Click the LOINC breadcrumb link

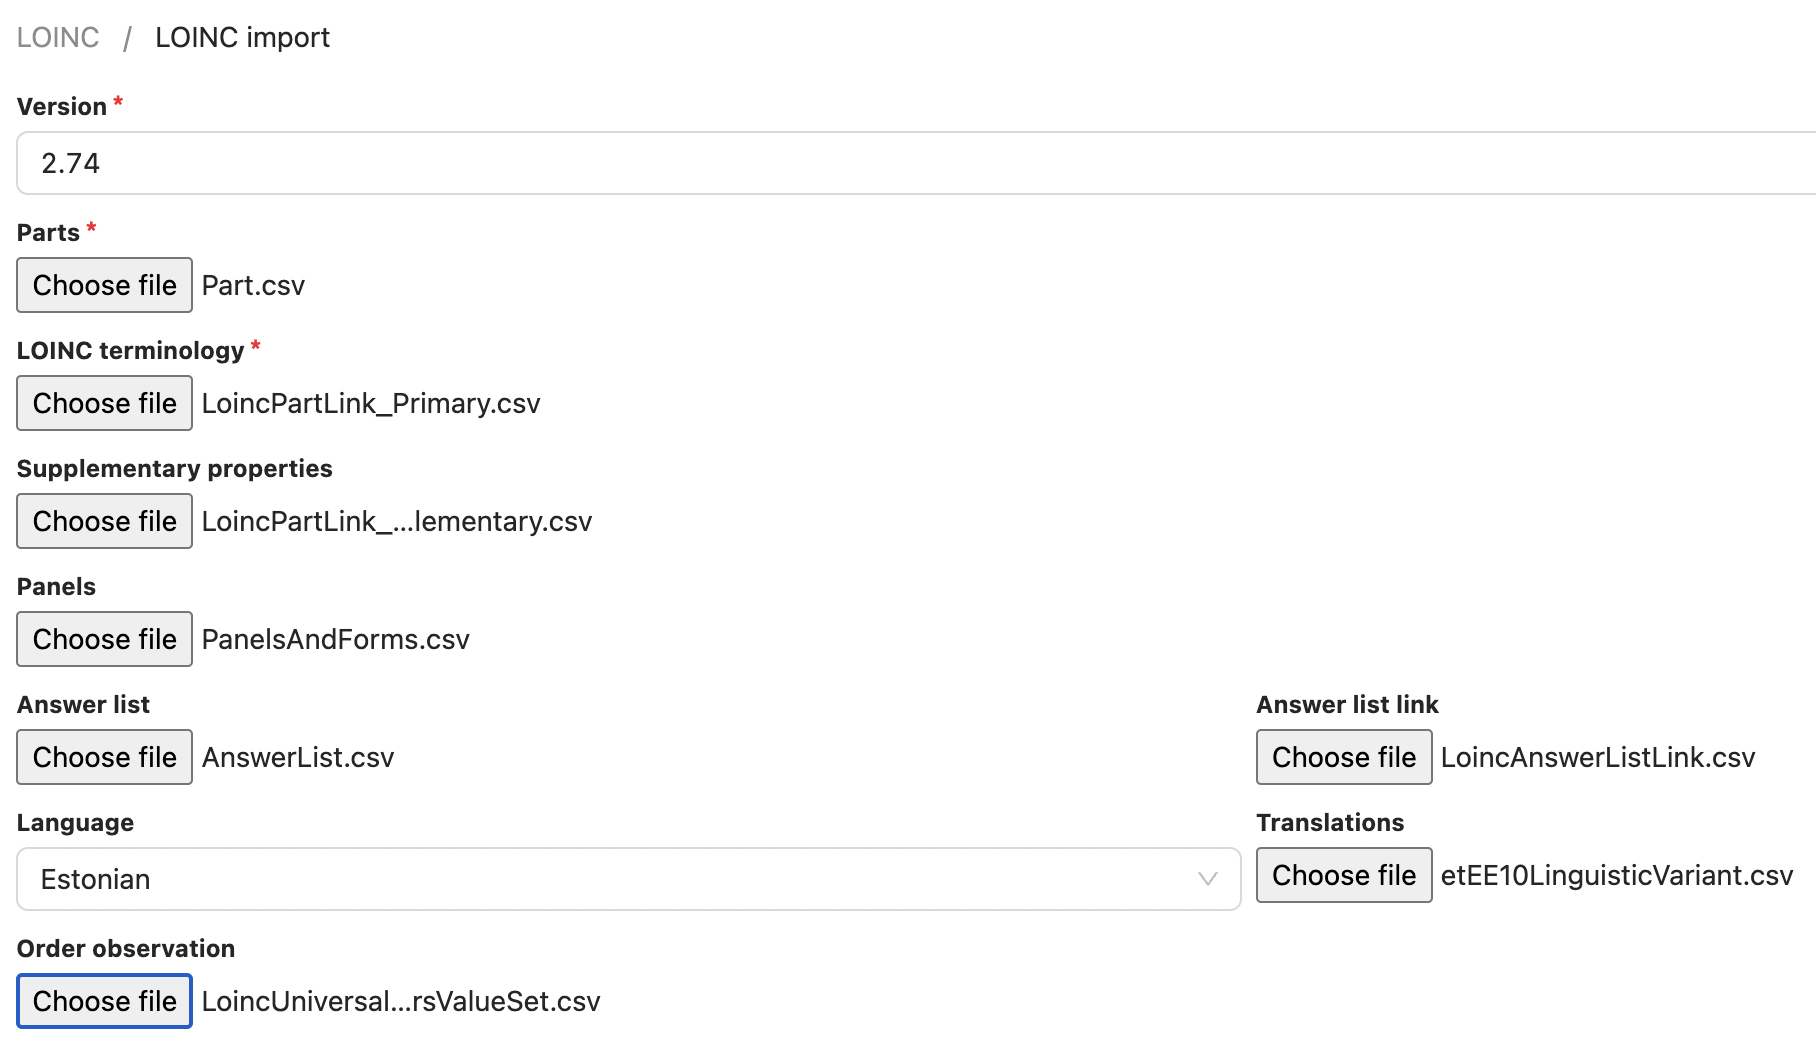(58, 38)
